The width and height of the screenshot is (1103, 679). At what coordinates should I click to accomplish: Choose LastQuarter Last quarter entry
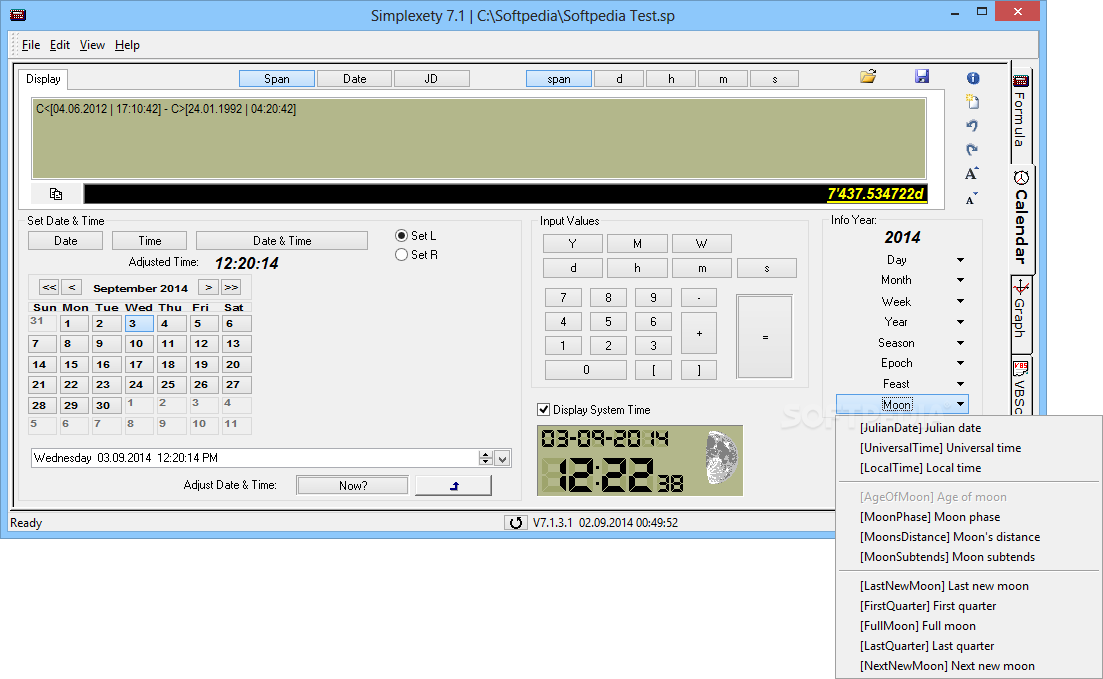click(x=926, y=646)
